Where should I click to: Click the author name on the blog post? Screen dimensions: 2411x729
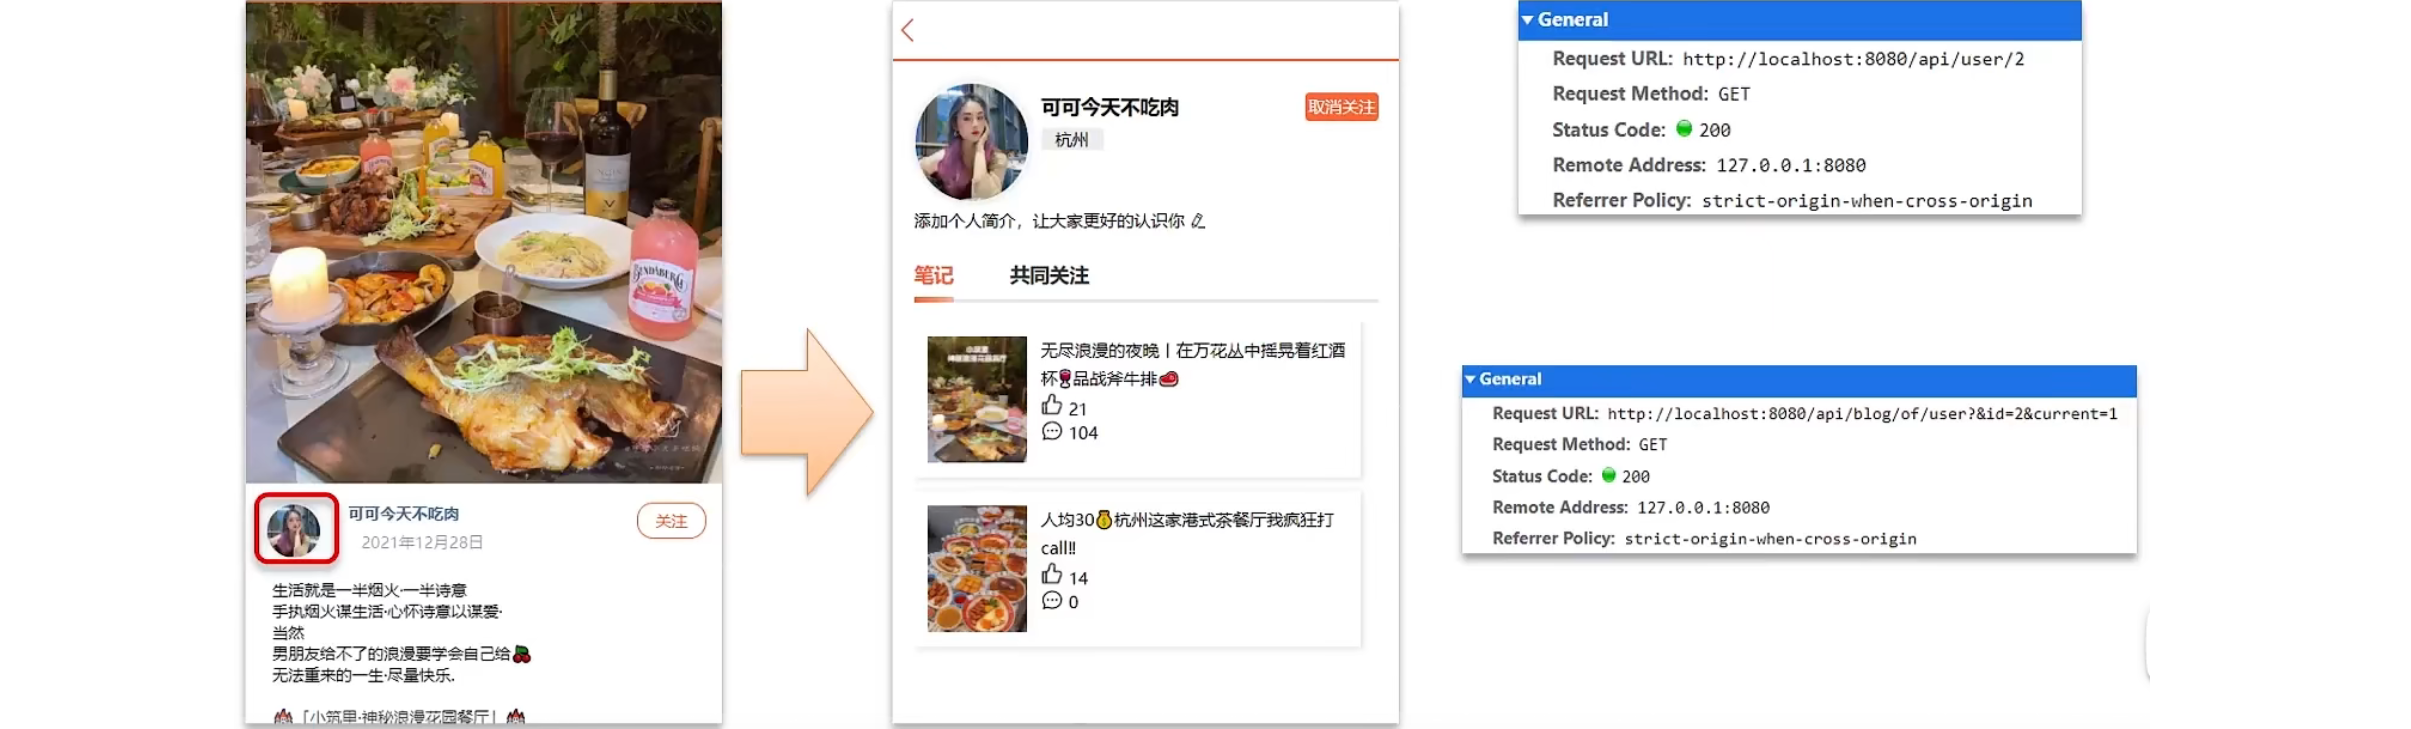tap(403, 514)
